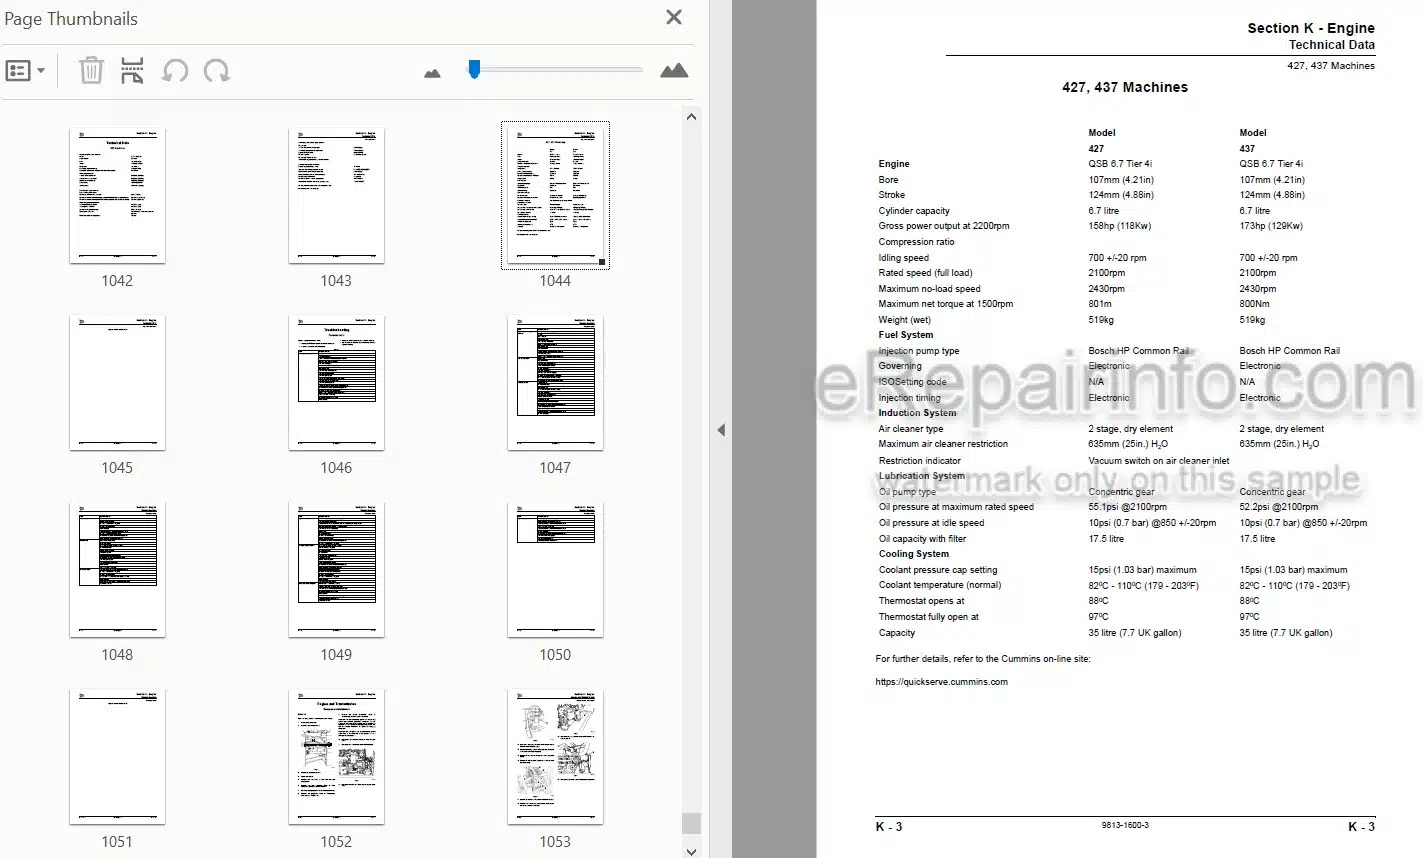Image resolution: width=1423 pixels, height=858 pixels.
Task: Close the Page Thumbnails panel
Action: point(674,17)
